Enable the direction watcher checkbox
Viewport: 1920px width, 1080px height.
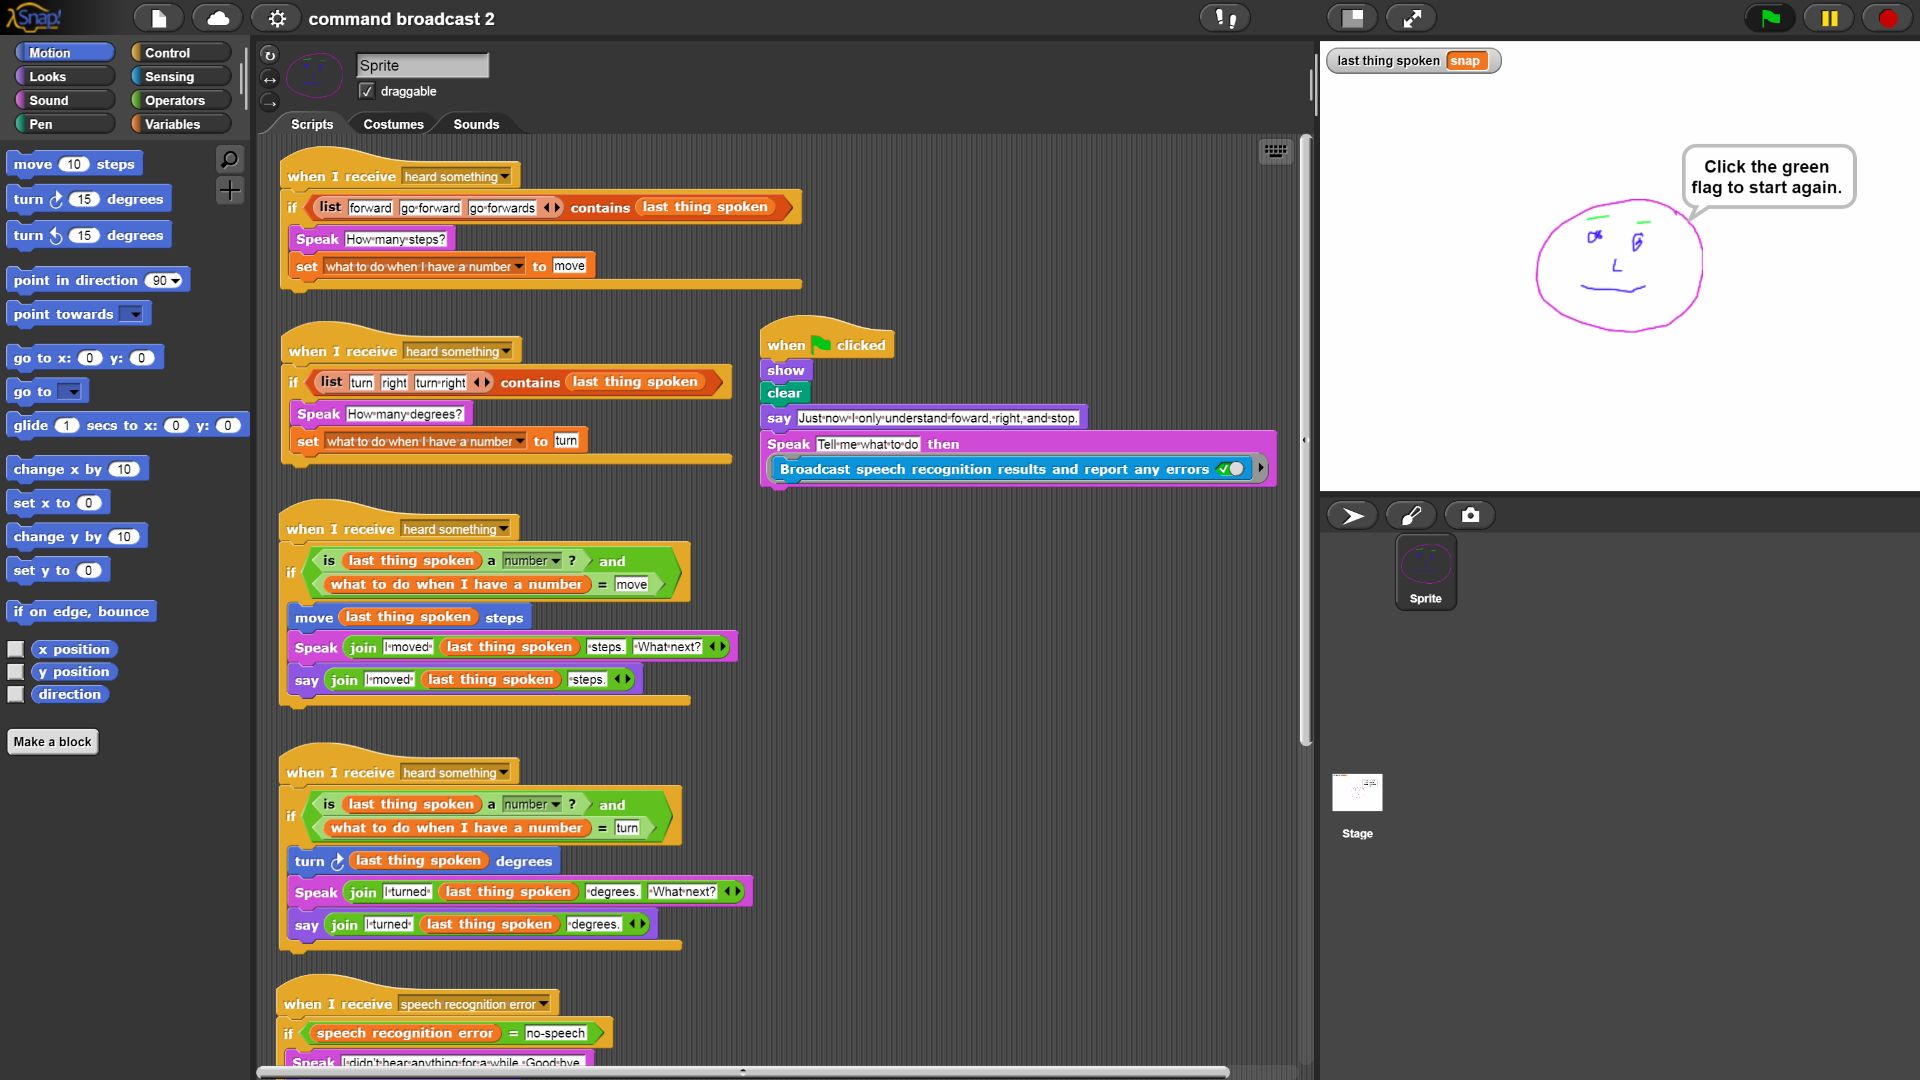tap(15, 693)
